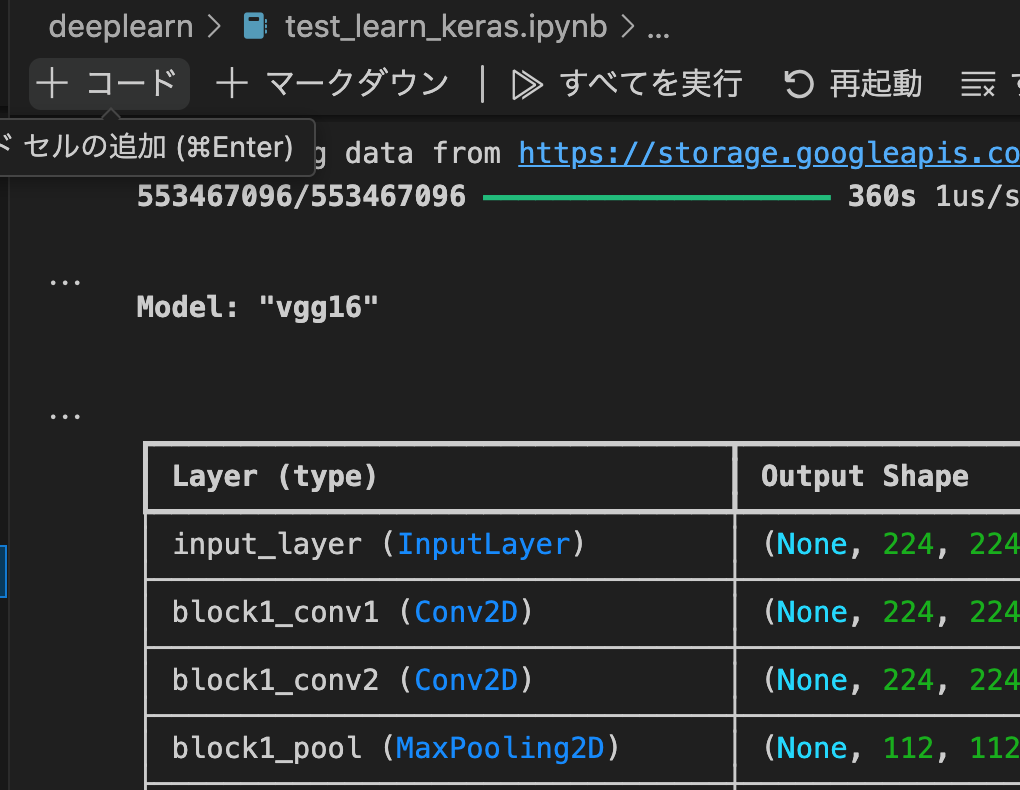This screenshot has height=790, width=1020.
Task: Select the blue cell indicator bar on left edge
Action: tap(4, 570)
